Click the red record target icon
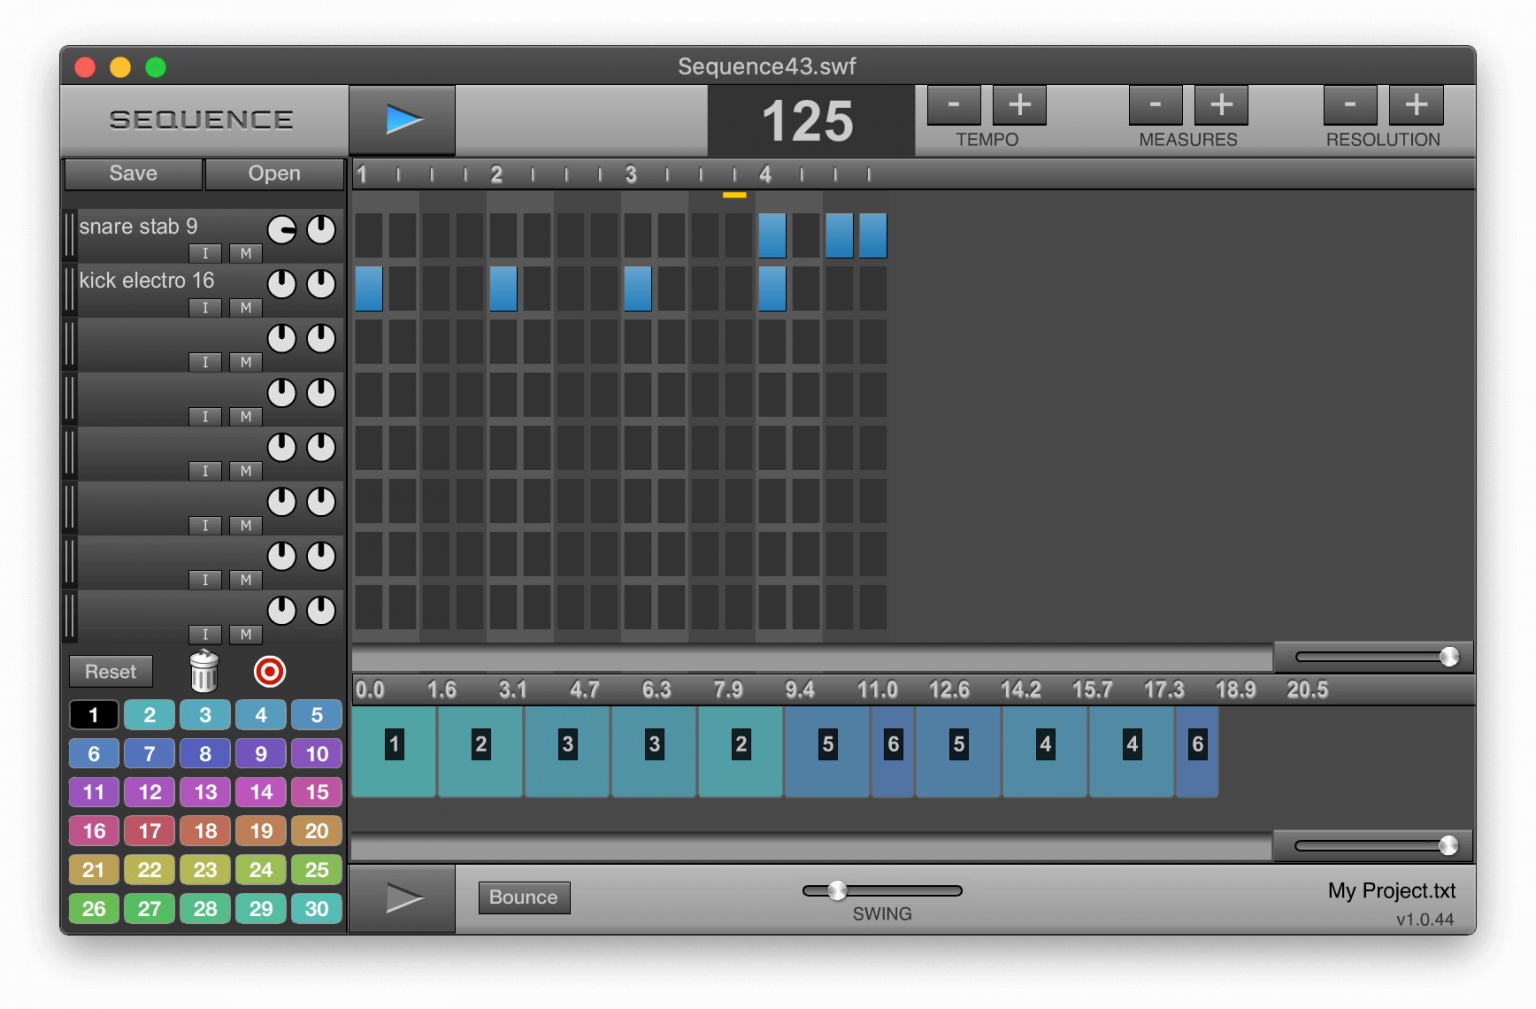This screenshot has width=1536, height=1009. tap(269, 671)
